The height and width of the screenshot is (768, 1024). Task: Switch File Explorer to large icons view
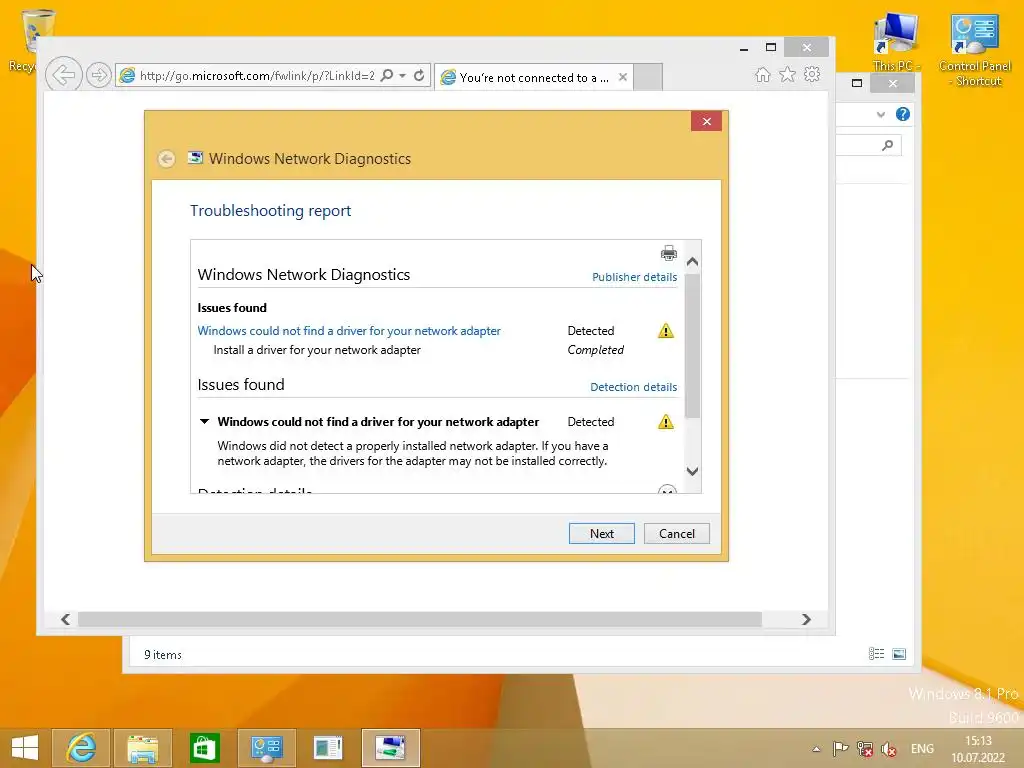[x=899, y=654]
